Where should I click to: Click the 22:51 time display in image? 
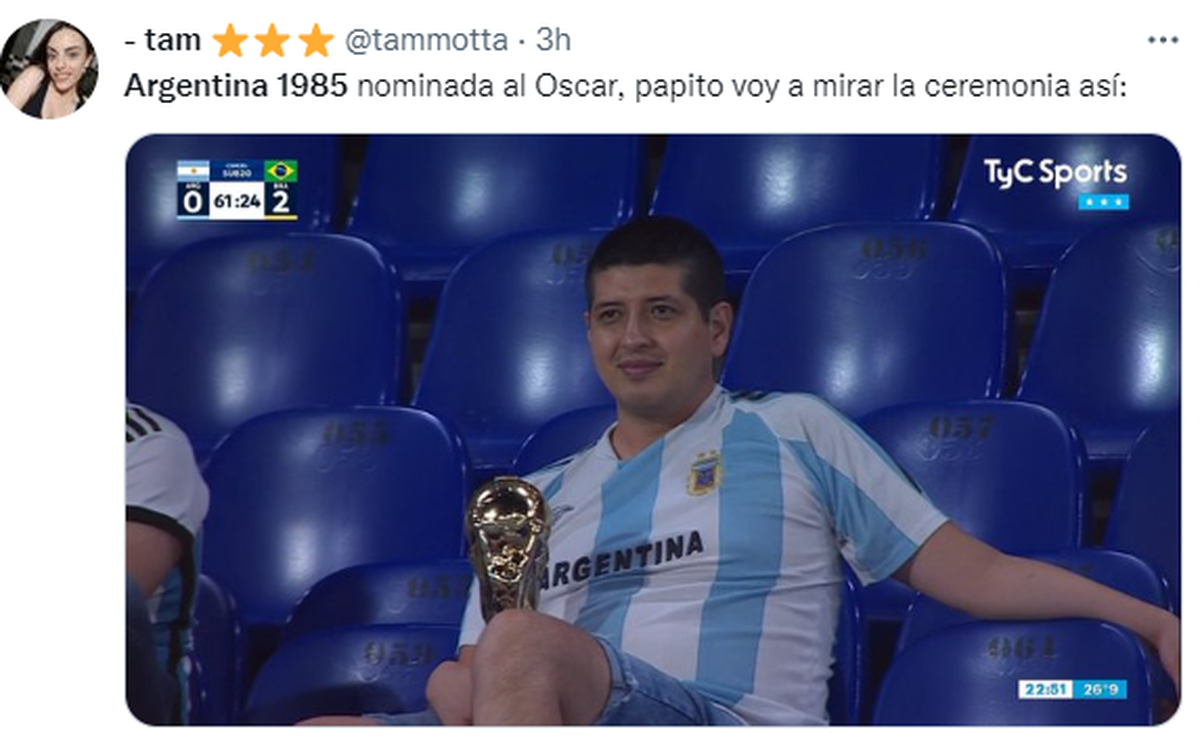coord(1044,690)
